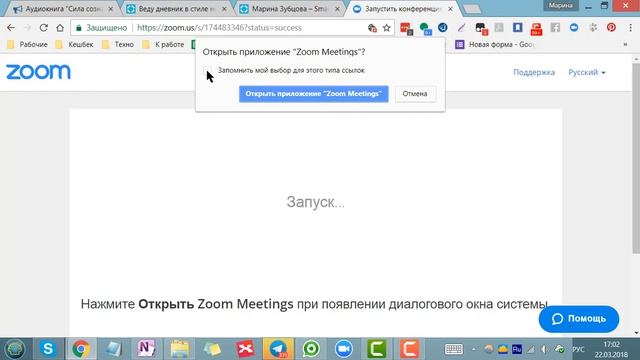
Task: Click 'Марина' Chrome profile button
Action: point(561,5)
